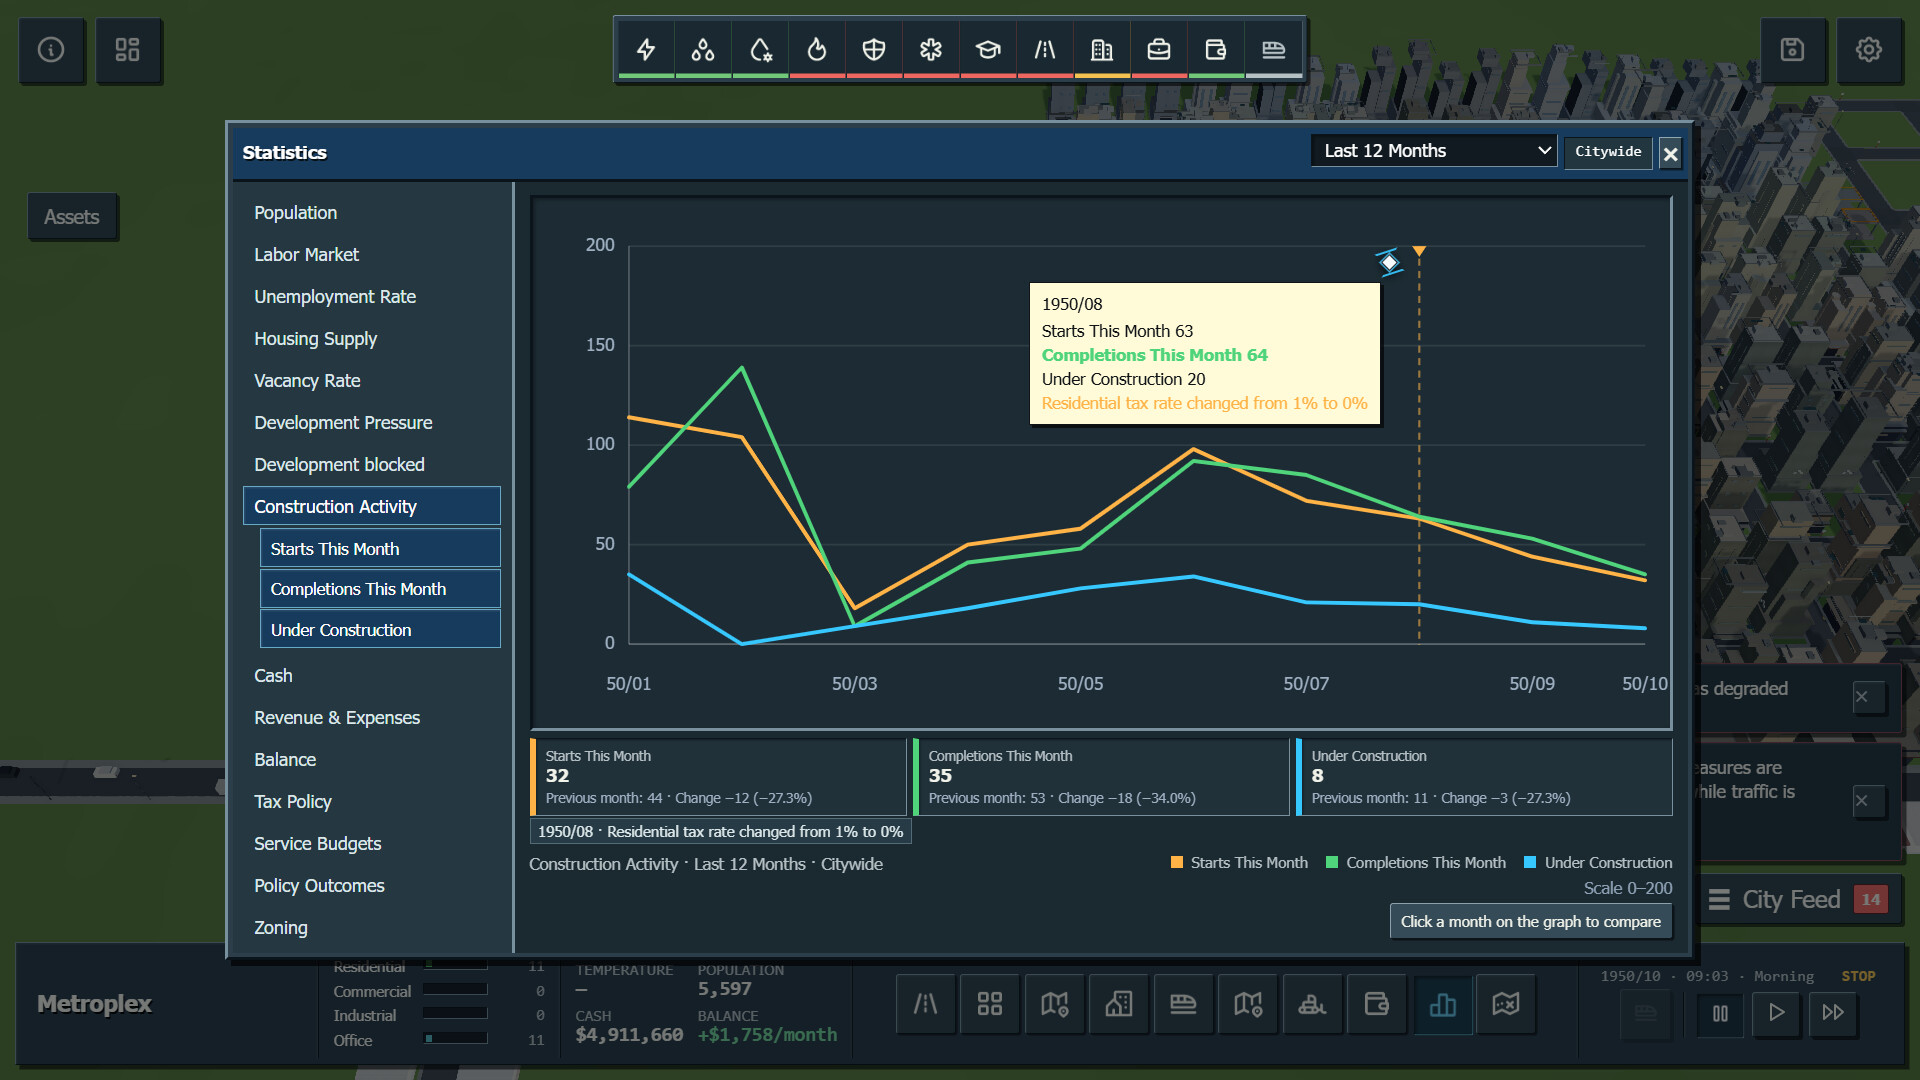Screen dimensions: 1920x1080
Task: Select the Labor Market statistic
Action: click(x=372, y=255)
